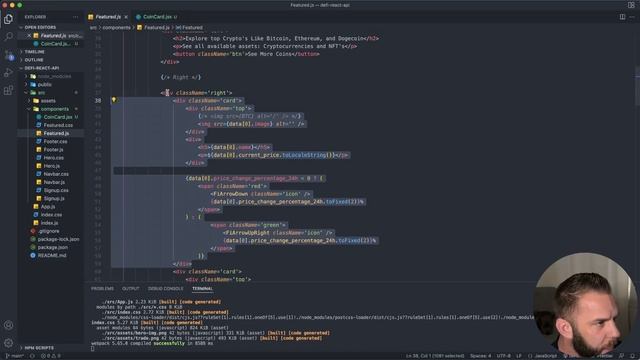Open the Output panel tab

[x=131, y=289]
